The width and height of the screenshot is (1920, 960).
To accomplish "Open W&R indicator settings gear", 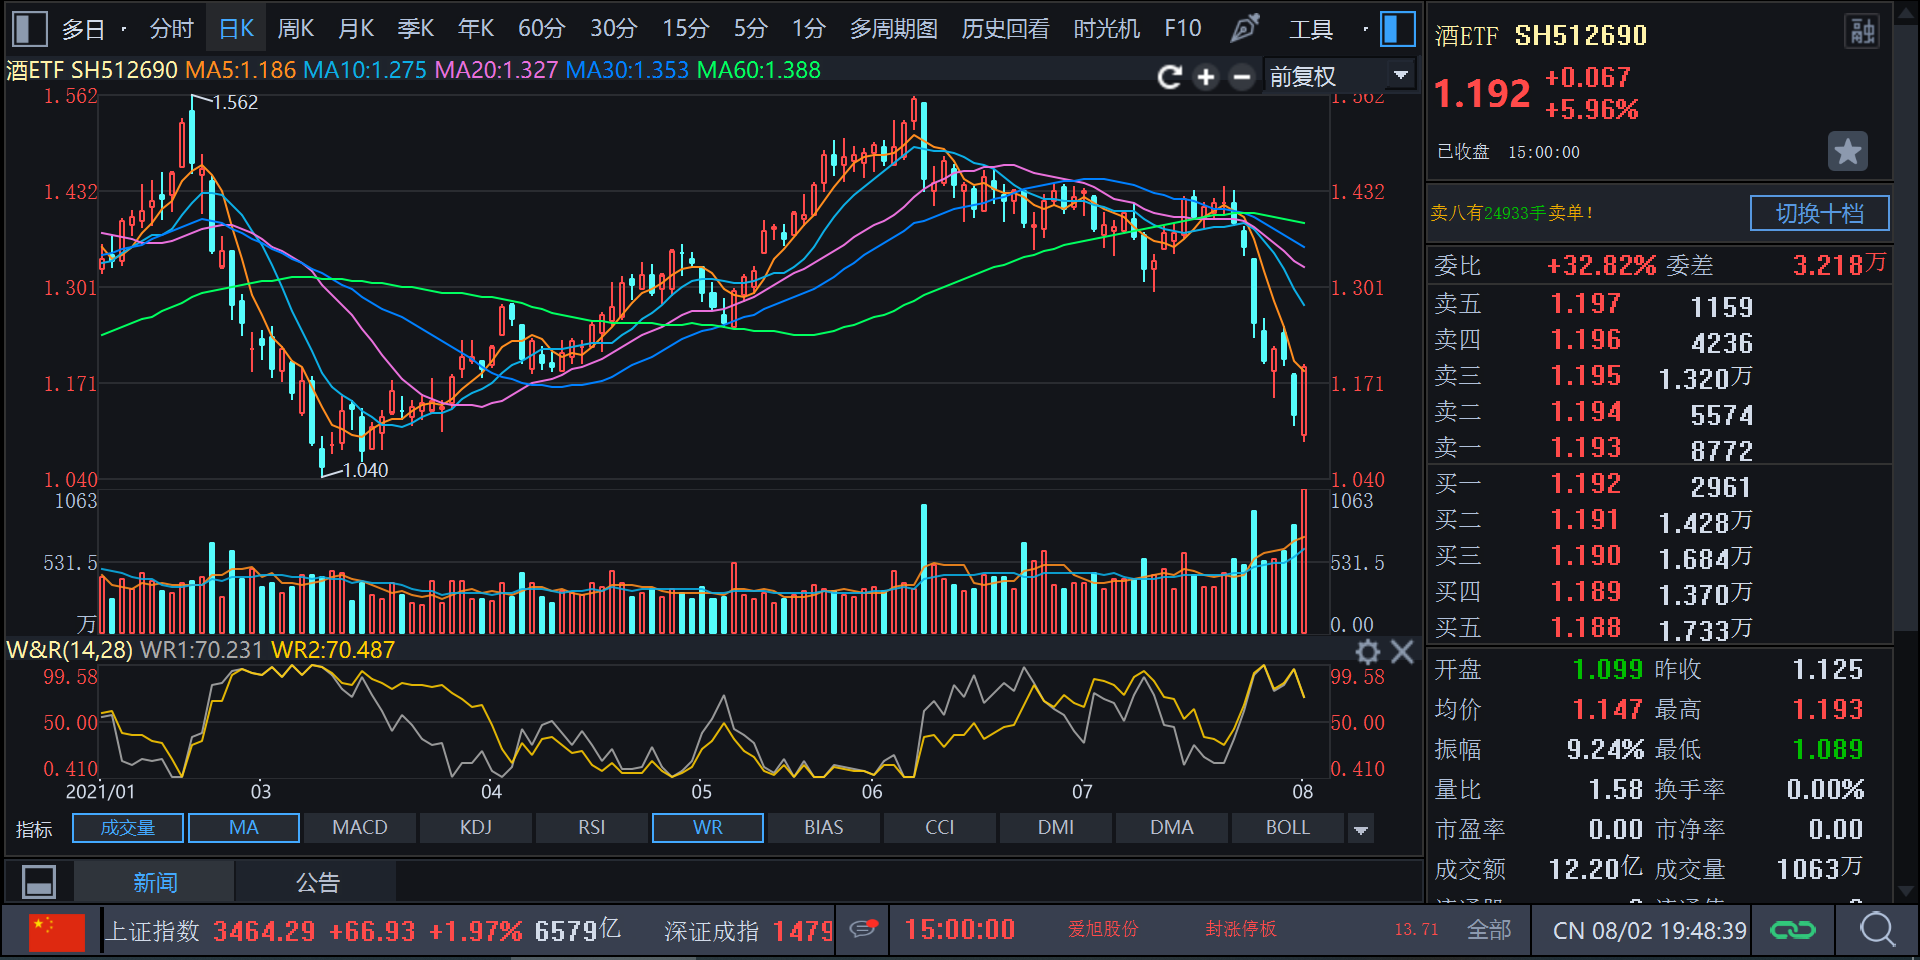I will pos(1367,652).
